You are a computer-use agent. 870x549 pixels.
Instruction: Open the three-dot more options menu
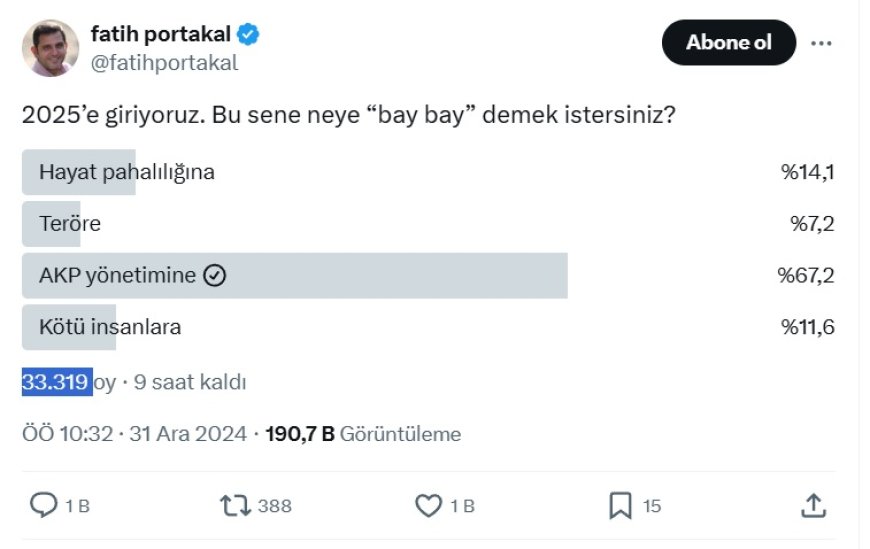click(x=821, y=43)
